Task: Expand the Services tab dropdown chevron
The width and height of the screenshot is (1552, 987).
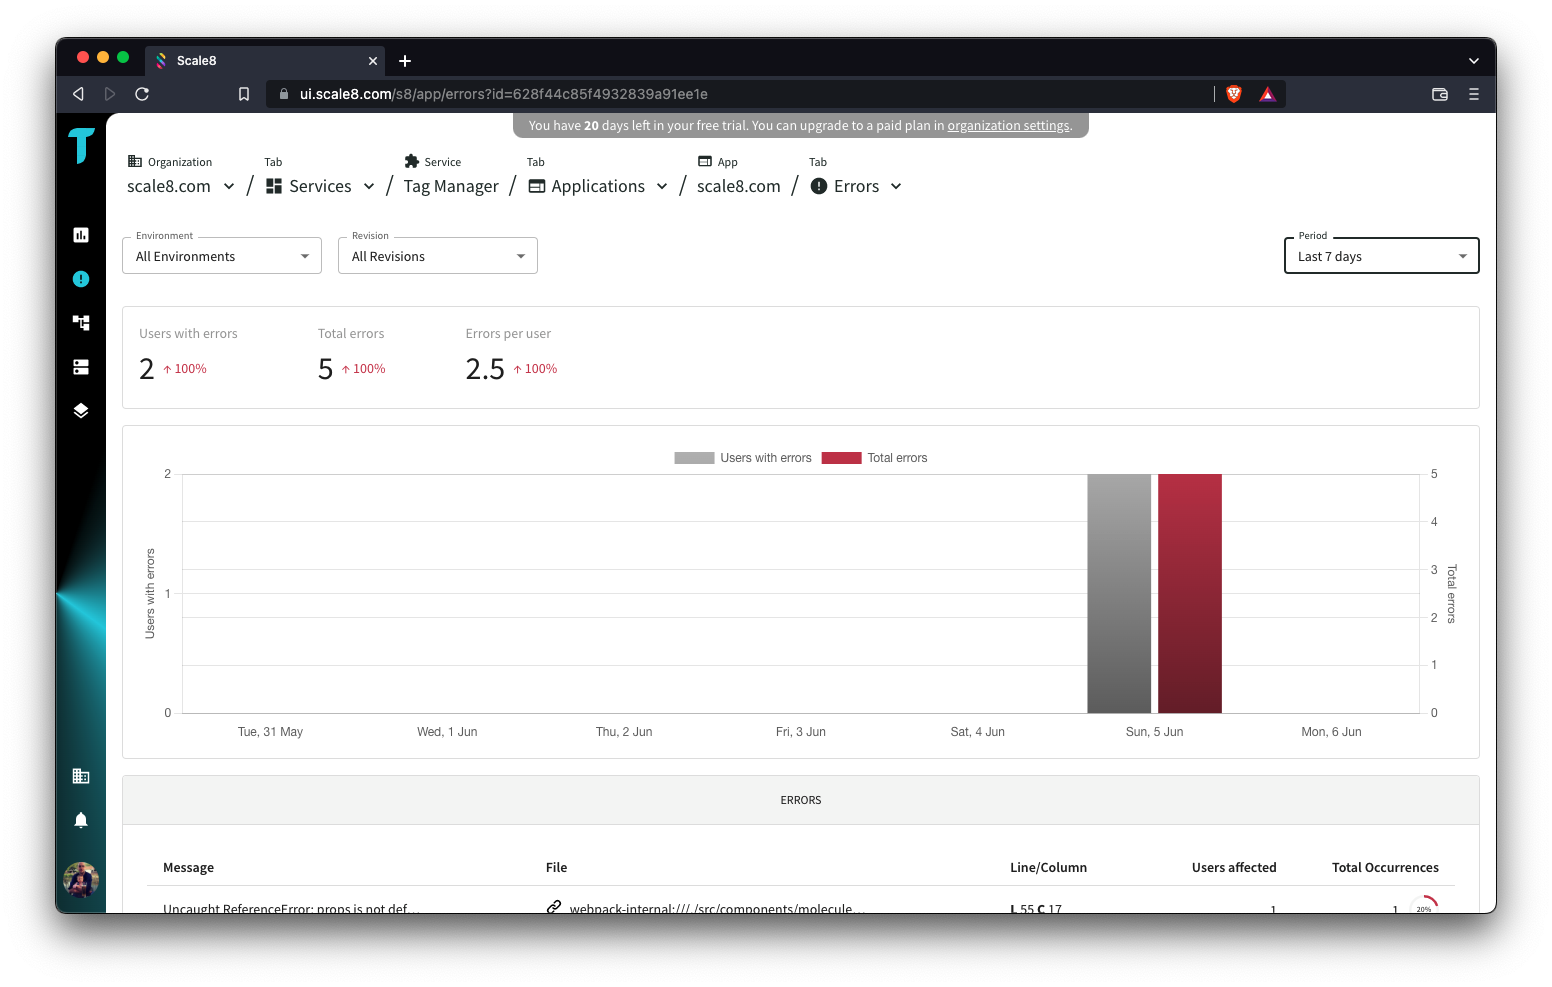Action: (x=369, y=186)
